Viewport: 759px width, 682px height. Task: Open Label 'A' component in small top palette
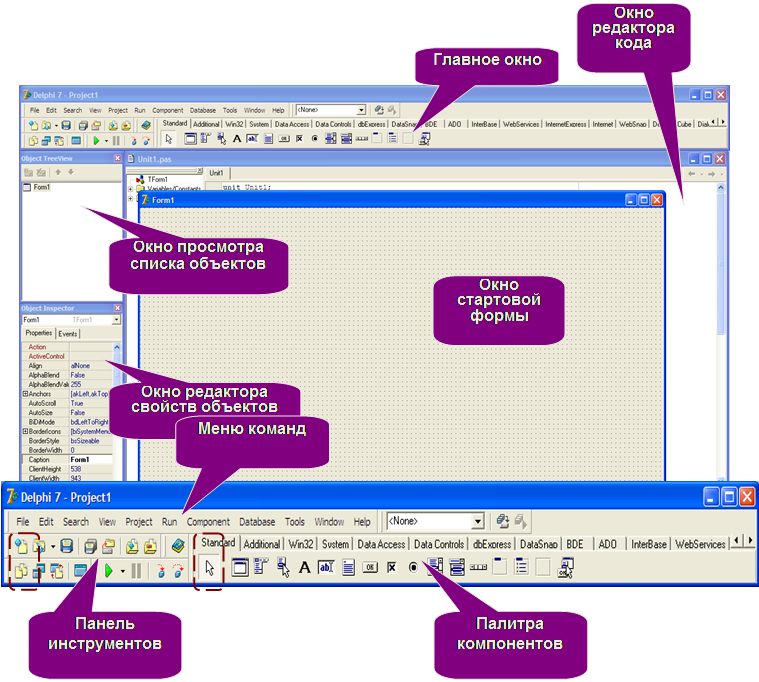click(x=237, y=139)
